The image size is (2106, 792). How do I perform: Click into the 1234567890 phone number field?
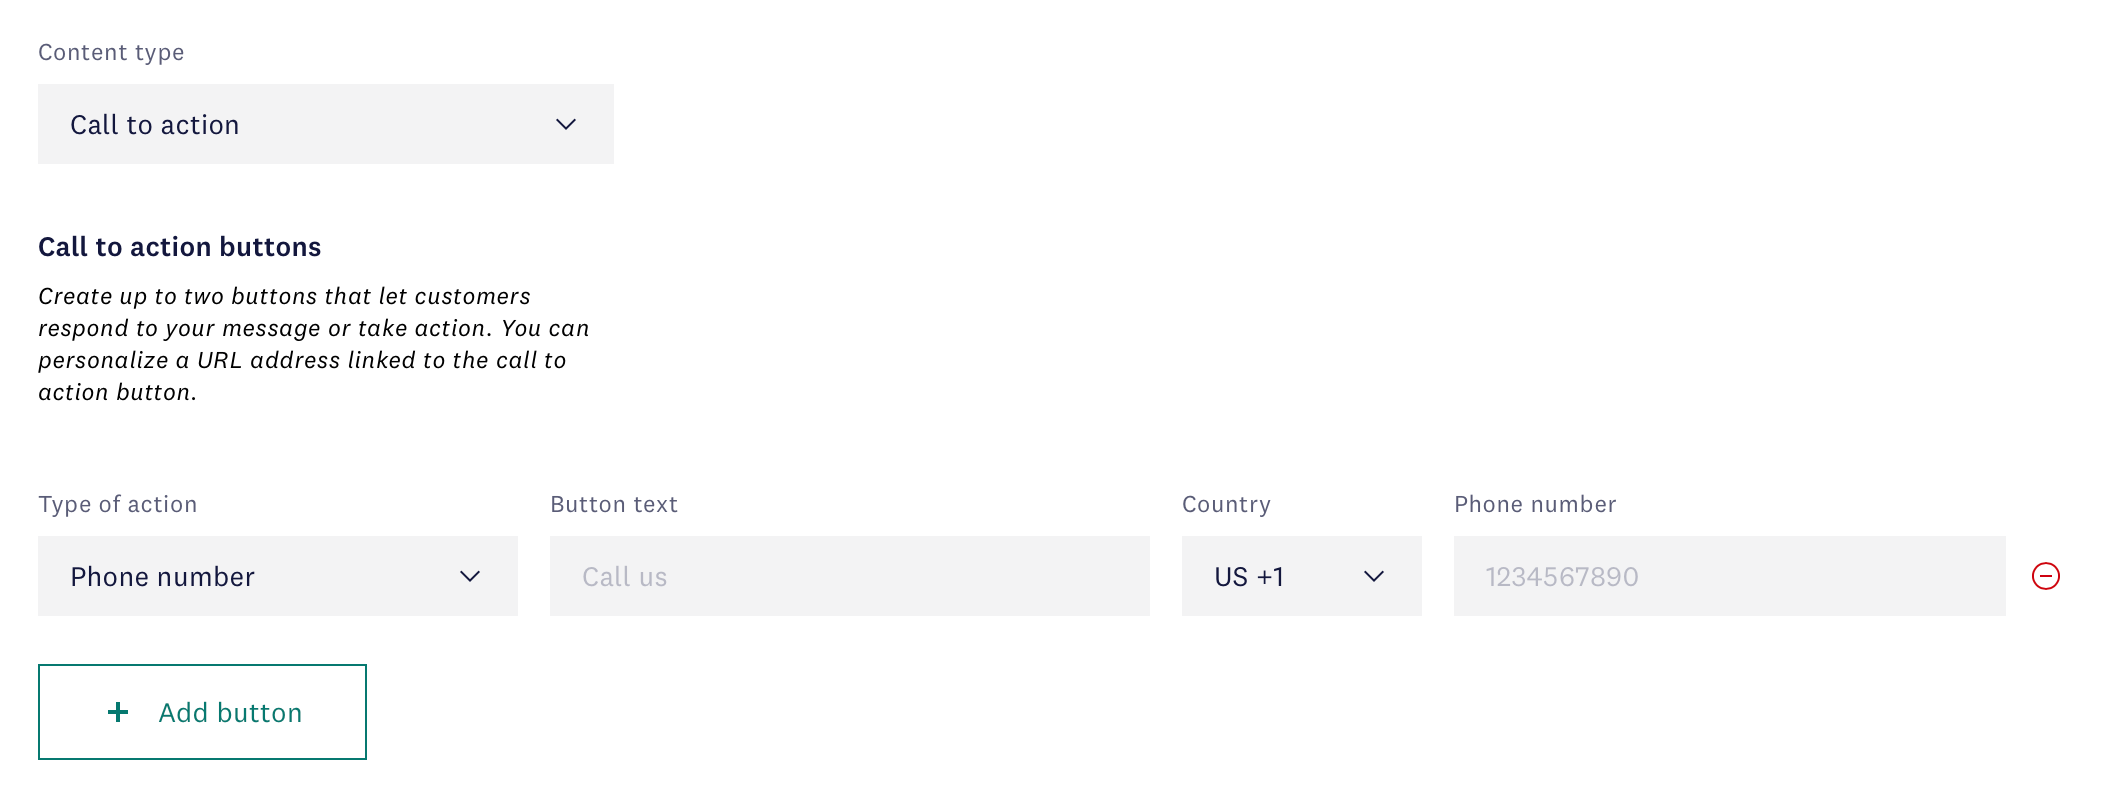click(x=1729, y=576)
